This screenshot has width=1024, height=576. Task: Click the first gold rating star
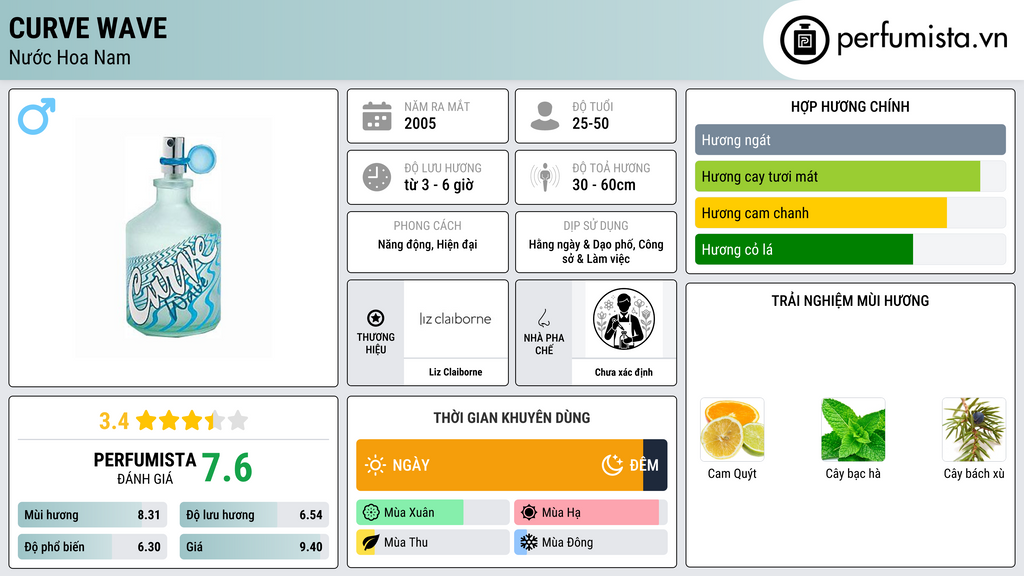[x=146, y=420]
